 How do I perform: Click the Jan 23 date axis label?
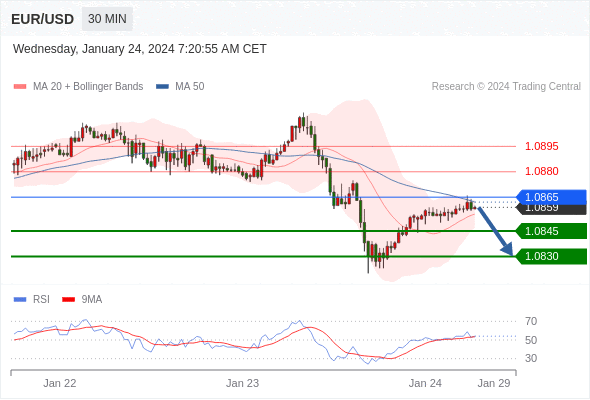tap(242, 383)
